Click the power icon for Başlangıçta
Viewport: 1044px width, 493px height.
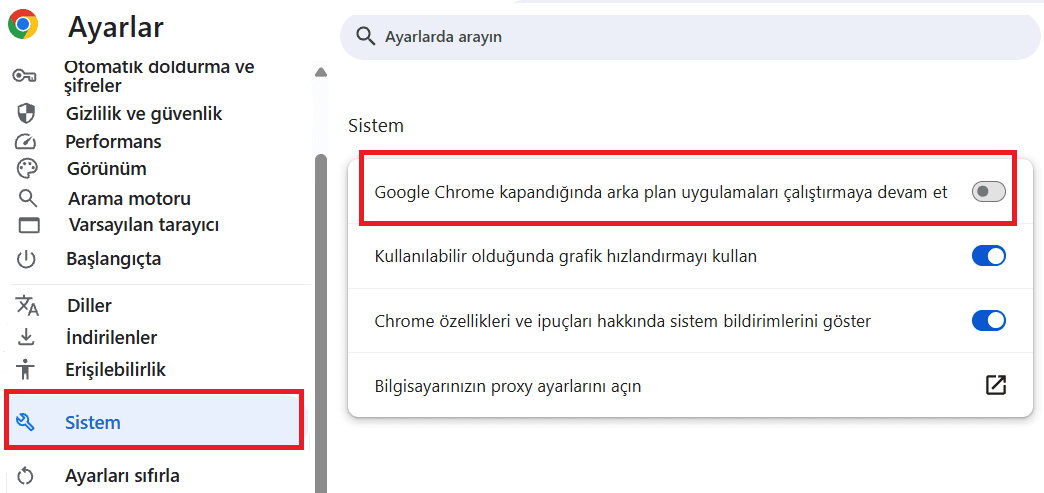pyautogui.click(x=26, y=258)
